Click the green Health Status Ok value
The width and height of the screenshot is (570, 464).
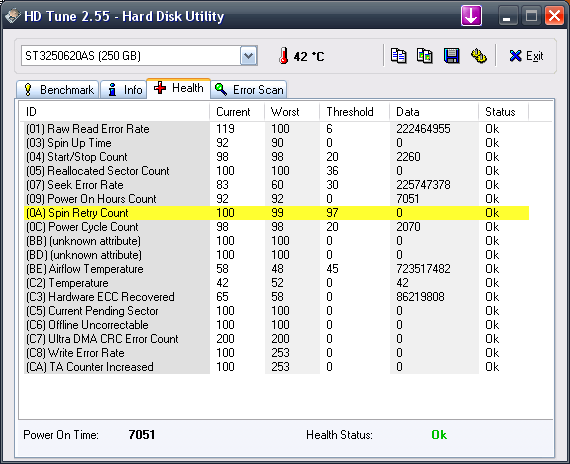pos(439,435)
